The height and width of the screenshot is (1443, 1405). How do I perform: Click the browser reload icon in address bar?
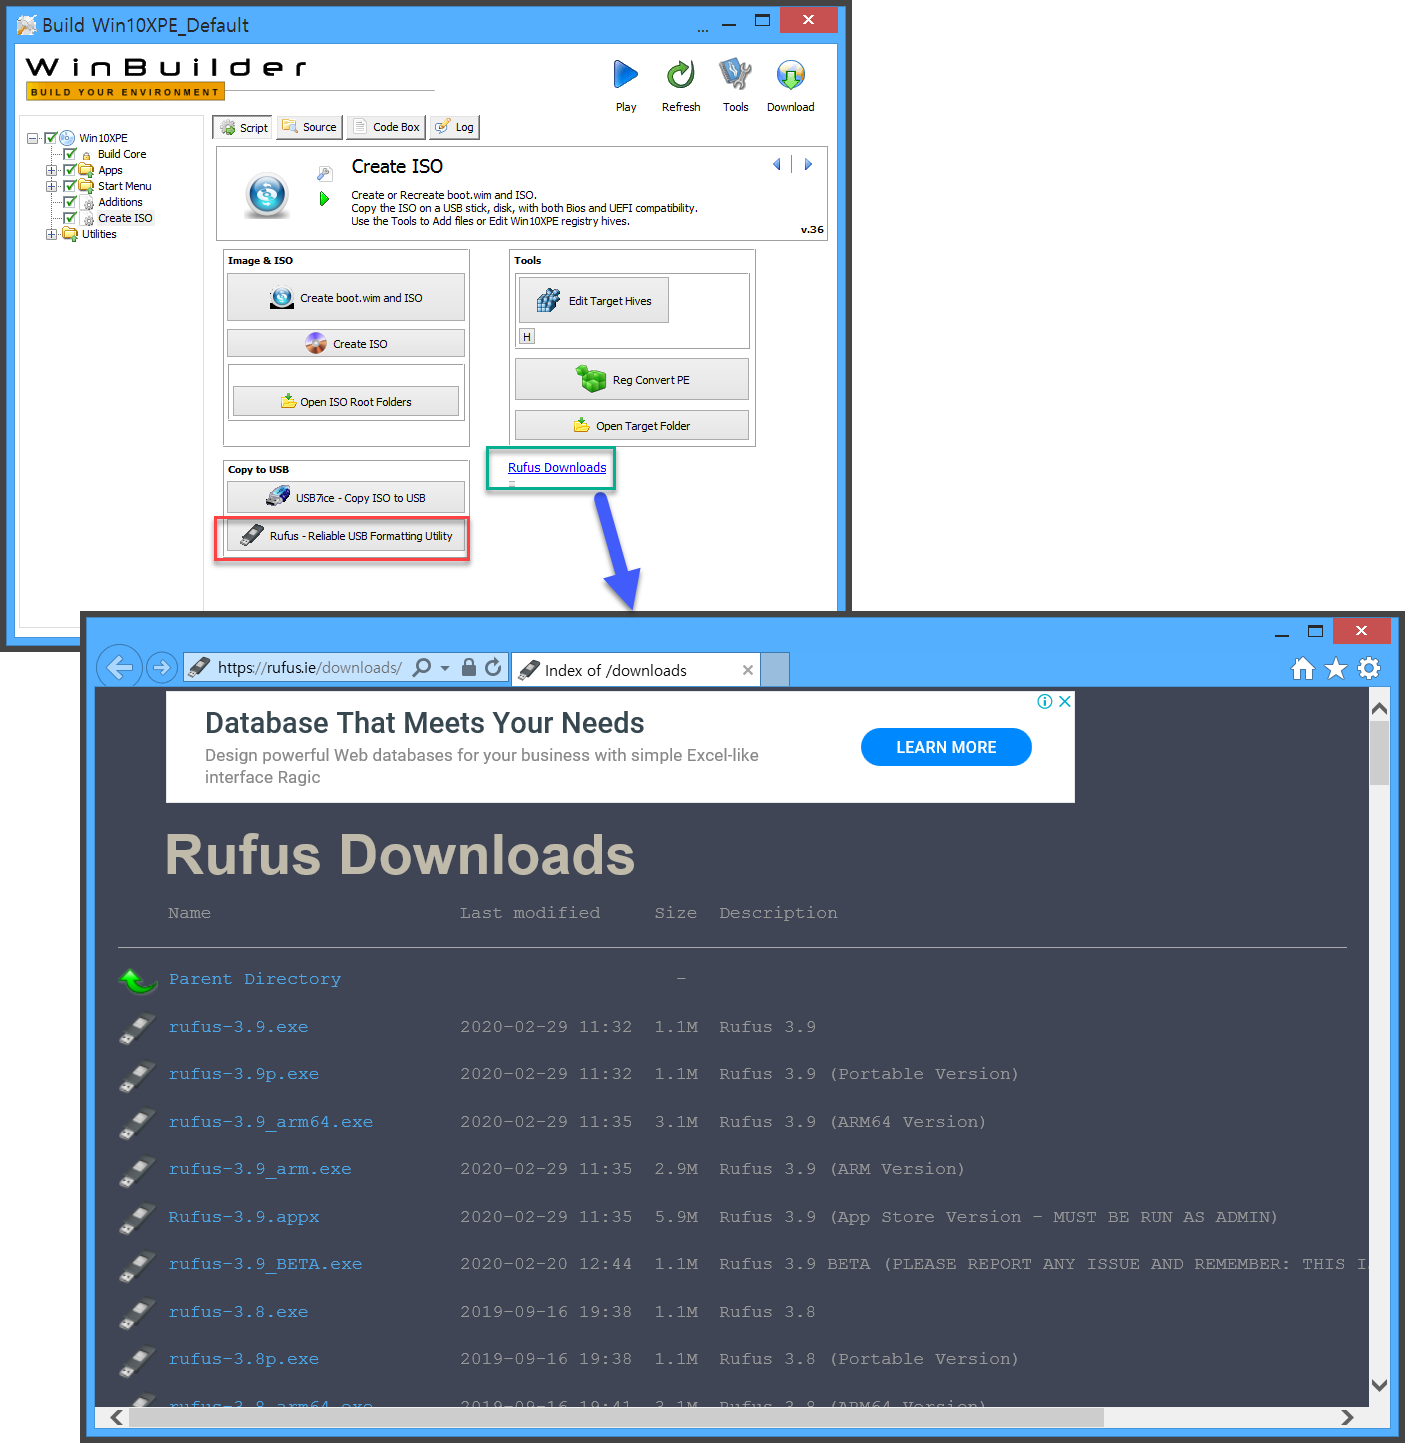[493, 667]
